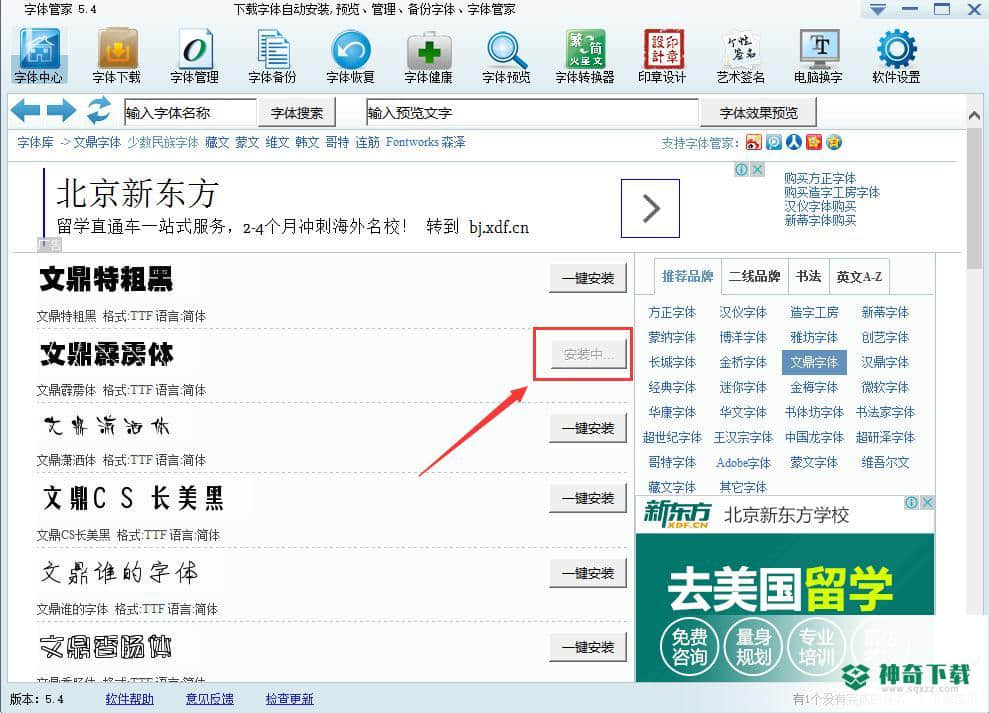
Task: Open the 字体预览 magnifier icon
Action: (506, 56)
